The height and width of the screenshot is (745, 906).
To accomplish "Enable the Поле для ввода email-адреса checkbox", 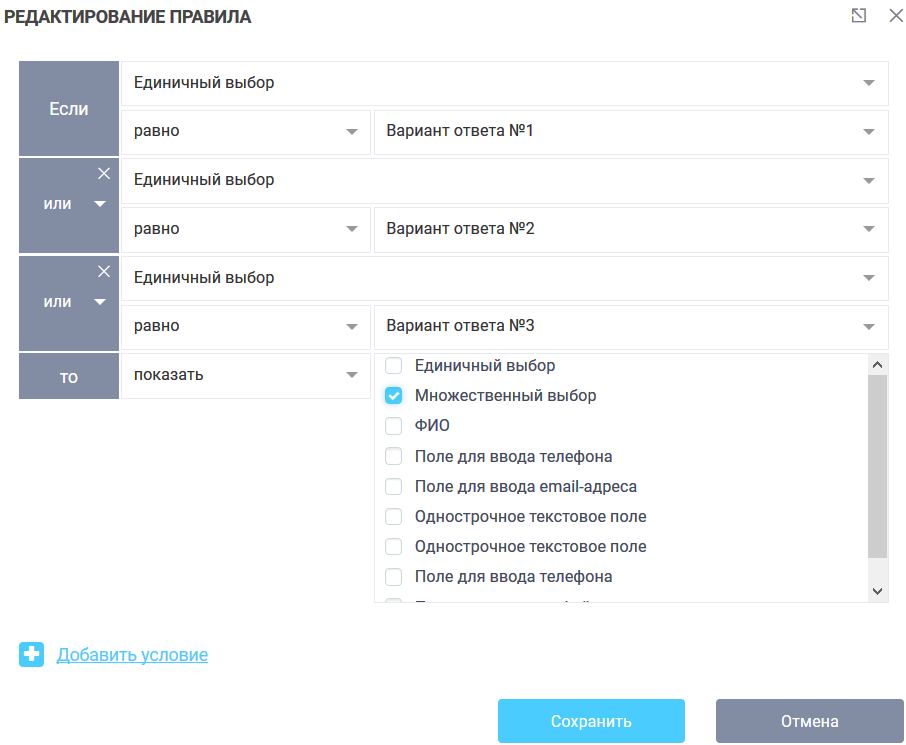I will click(x=394, y=487).
